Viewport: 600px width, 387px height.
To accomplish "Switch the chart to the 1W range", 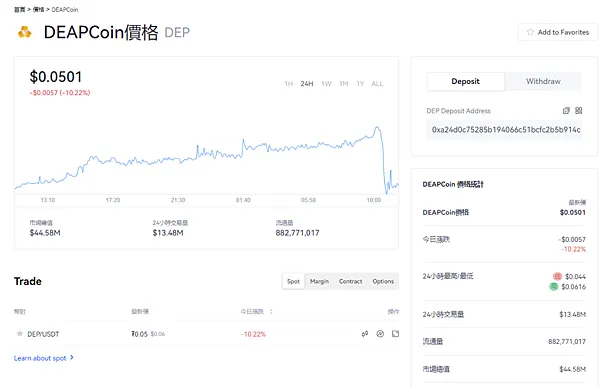I will tap(326, 83).
